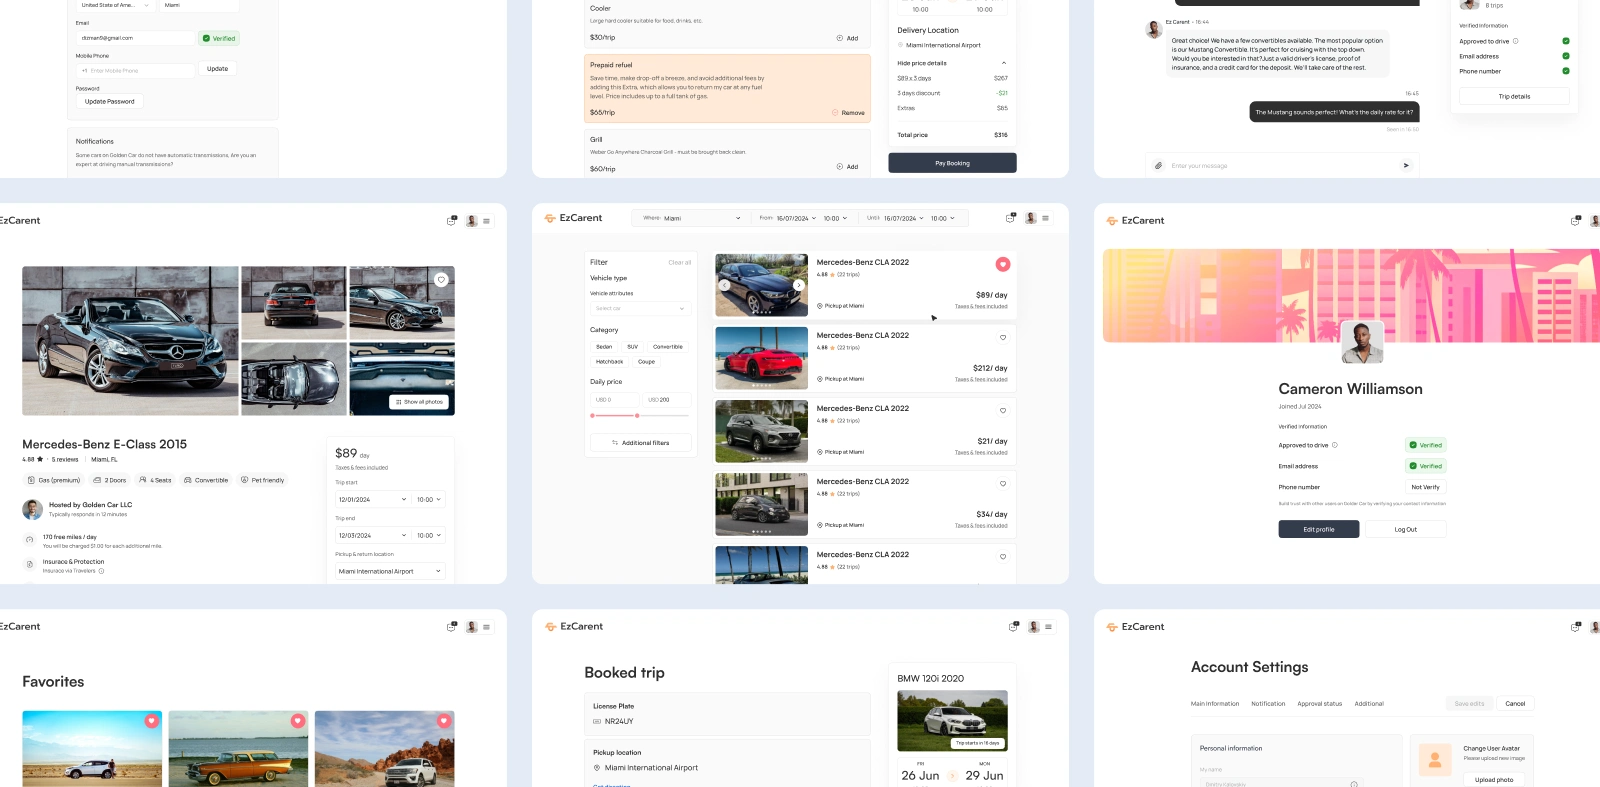Open the Miami International Airport pickup location dropdown

pyautogui.click(x=390, y=571)
